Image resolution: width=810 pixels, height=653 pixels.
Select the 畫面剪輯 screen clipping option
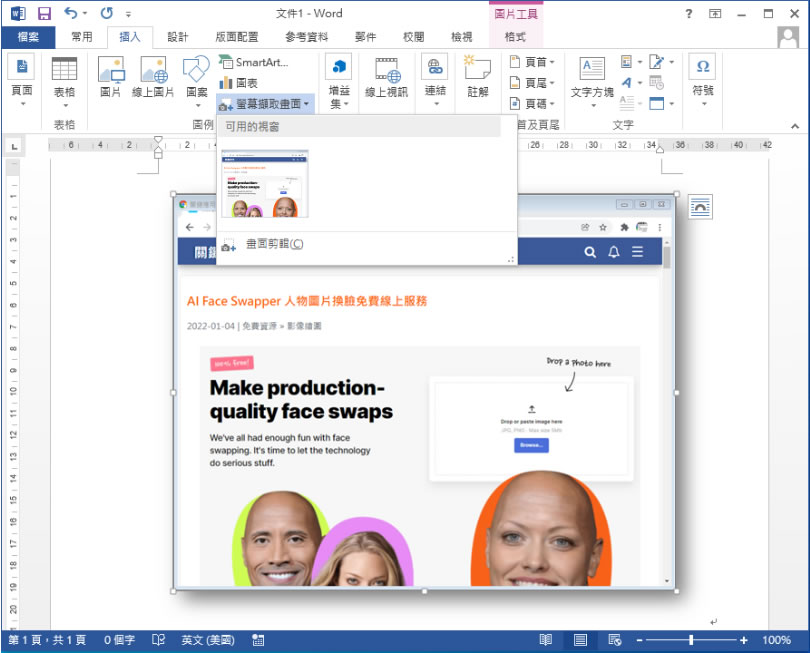pos(274,244)
